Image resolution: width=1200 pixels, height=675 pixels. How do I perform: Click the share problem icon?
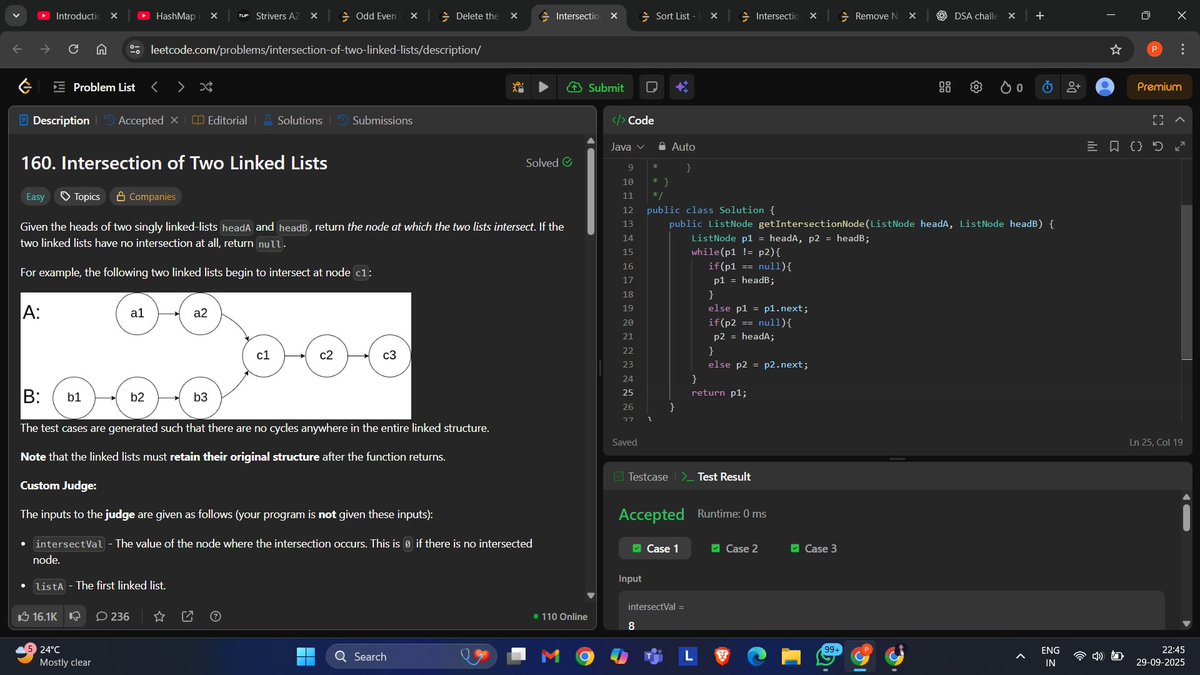pyautogui.click(x=187, y=616)
